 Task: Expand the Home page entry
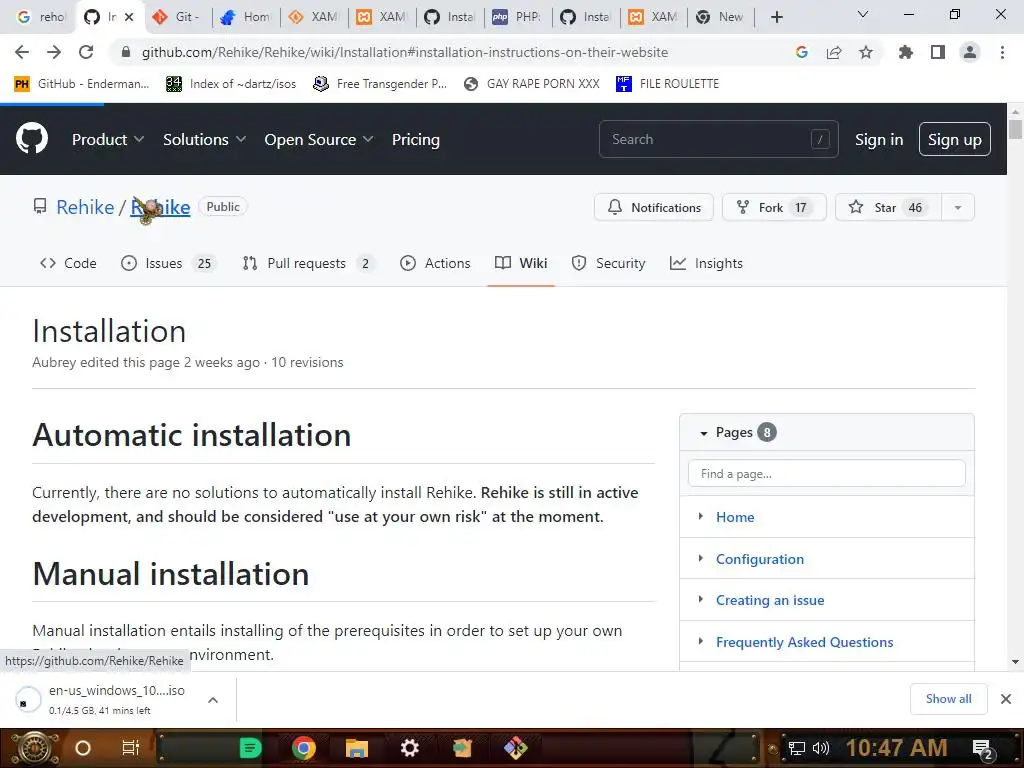(x=701, y=517)
